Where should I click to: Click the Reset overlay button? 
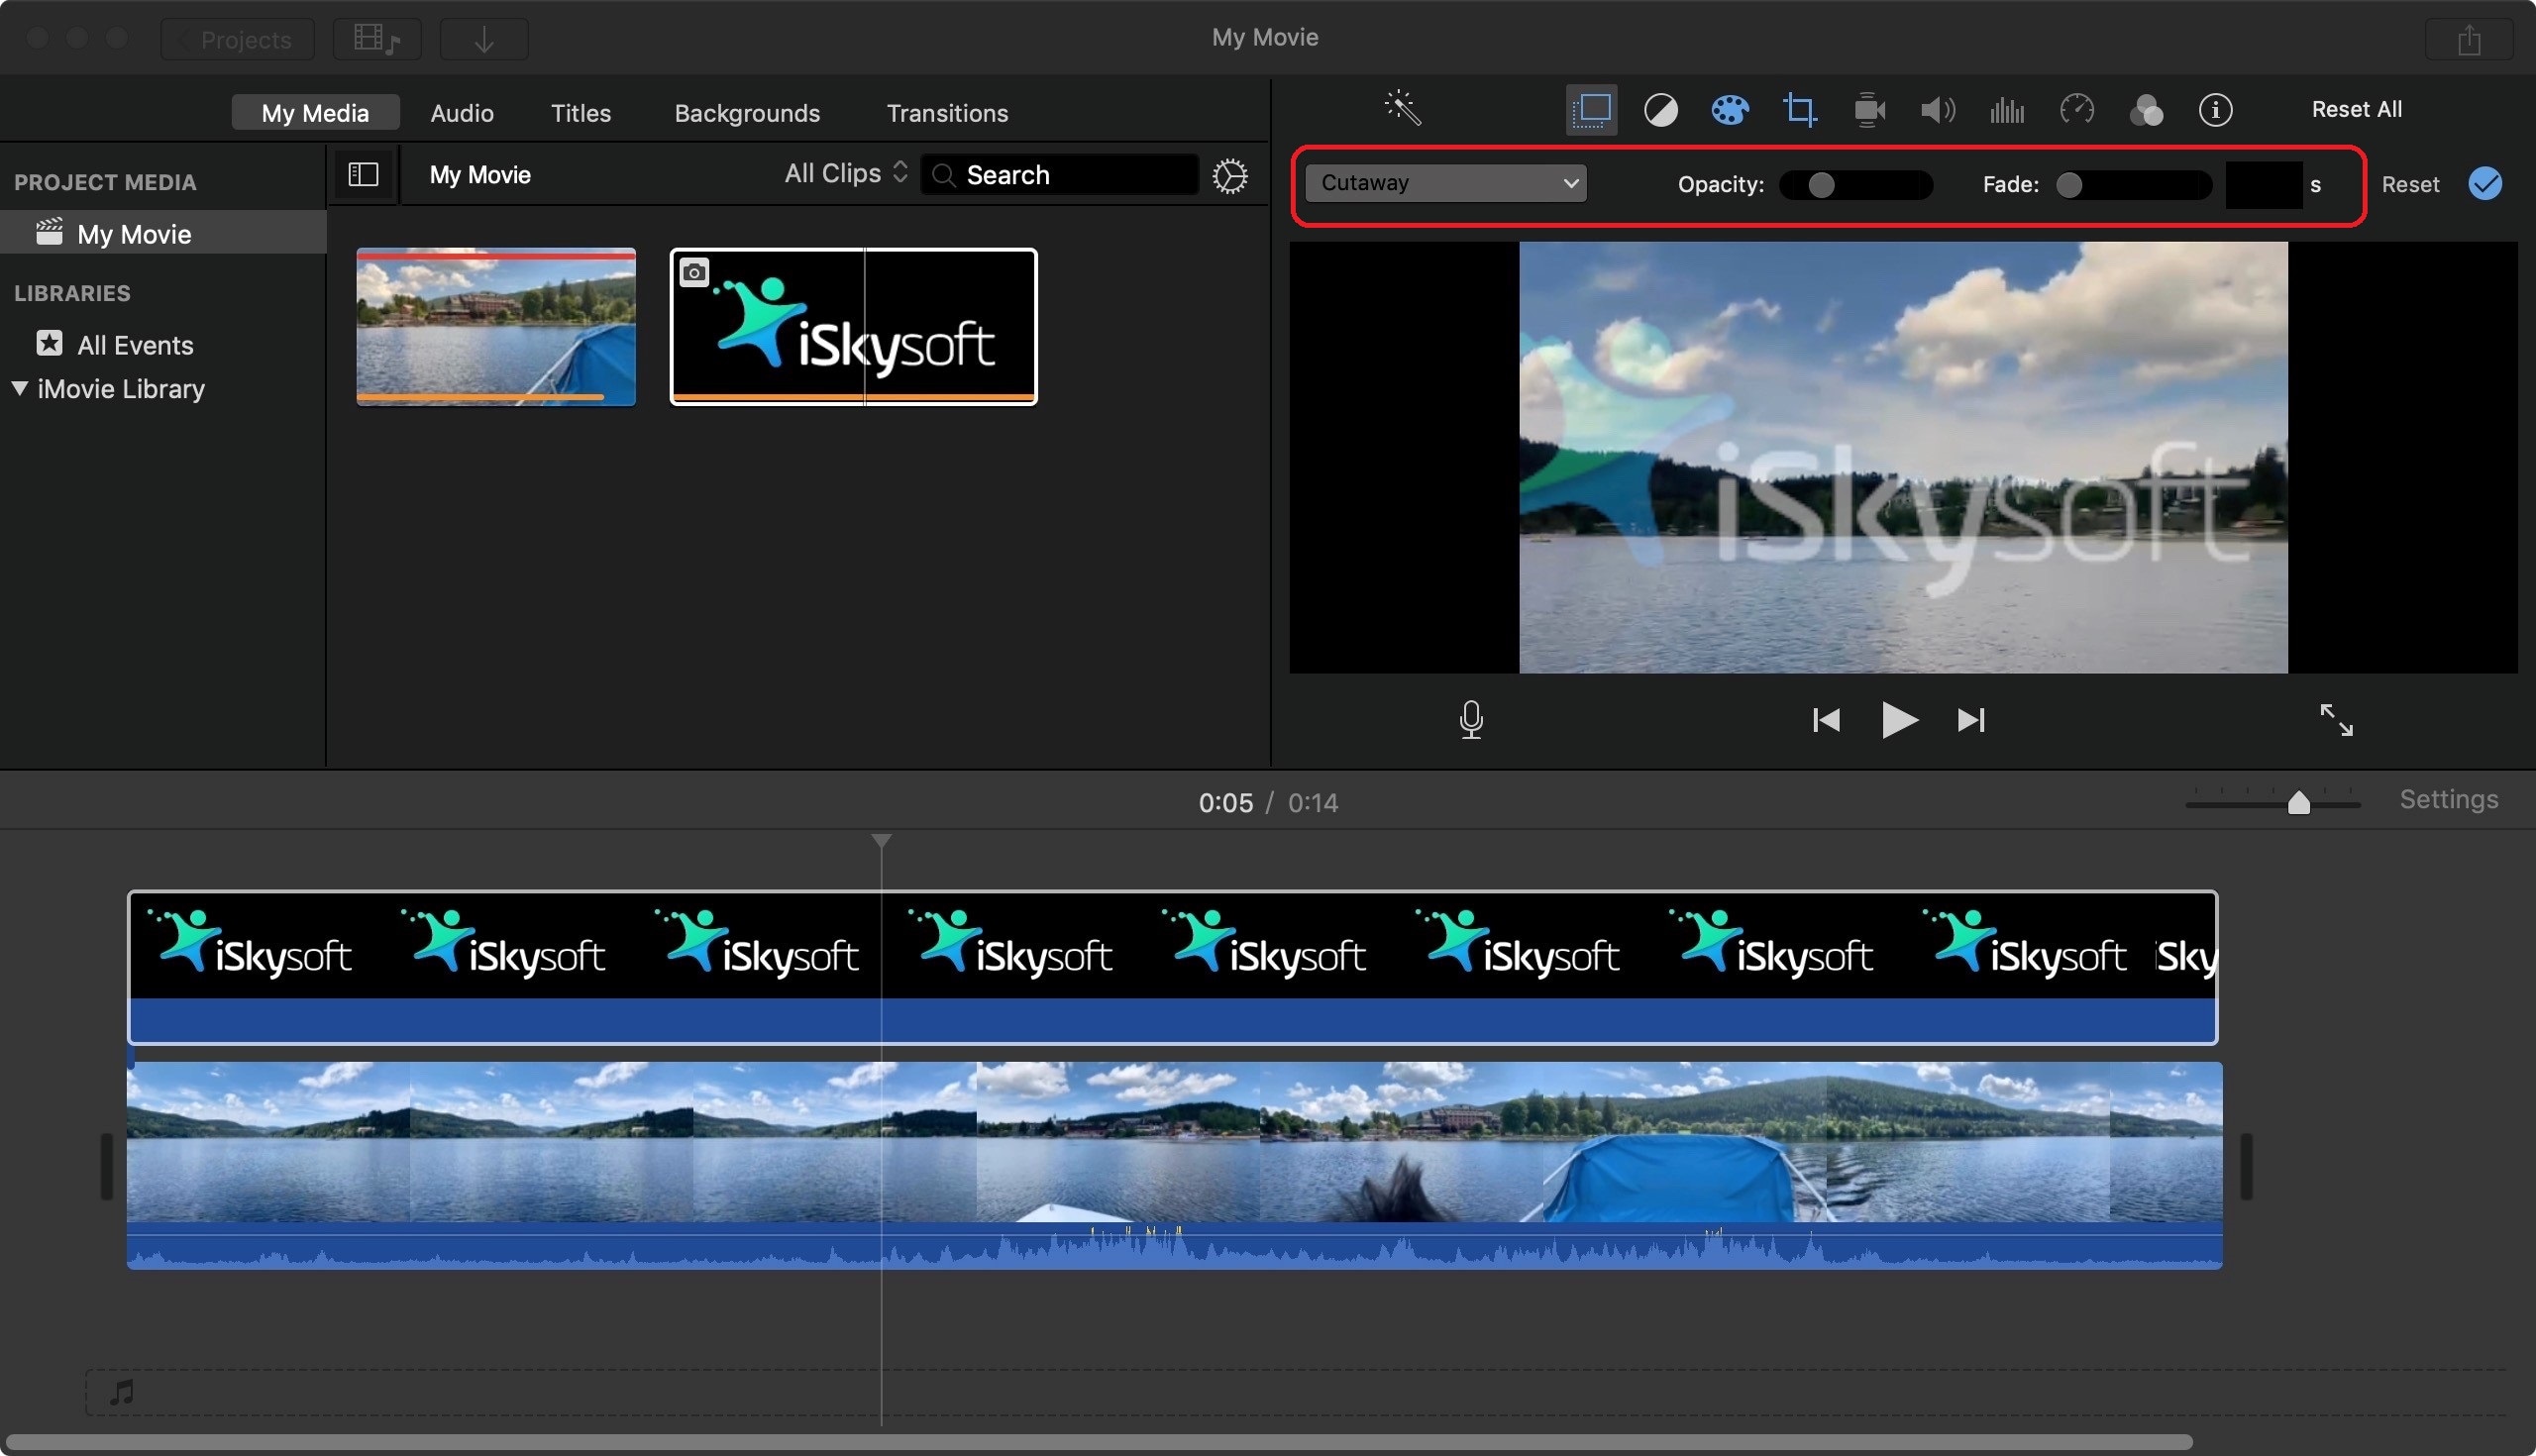click(2409, 184)
